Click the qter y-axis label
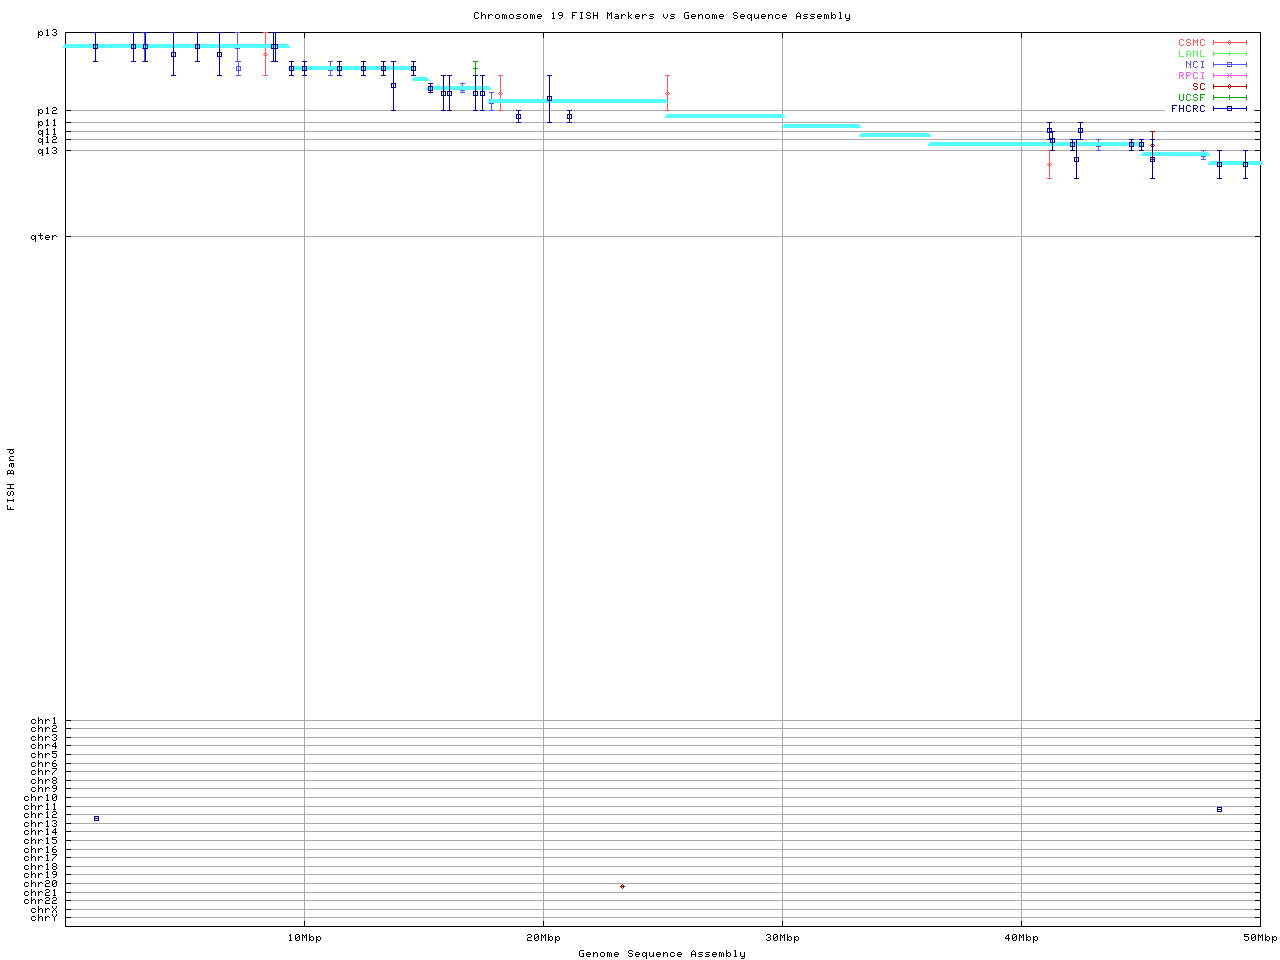Image resolution: width=1280 pixels, height=960 pixels. click(44, 237)
